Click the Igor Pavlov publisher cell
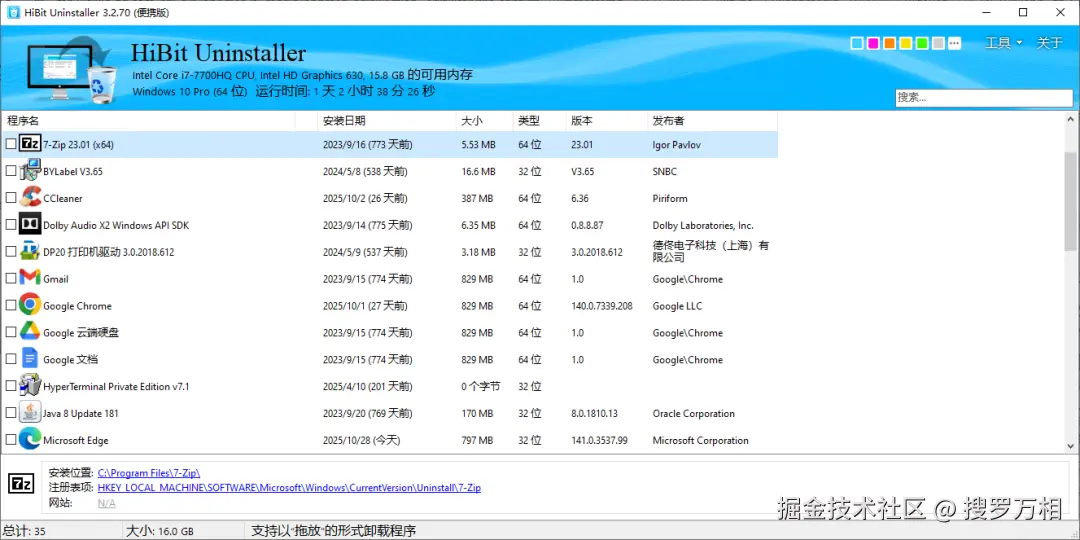 click(x=676, y=145)
